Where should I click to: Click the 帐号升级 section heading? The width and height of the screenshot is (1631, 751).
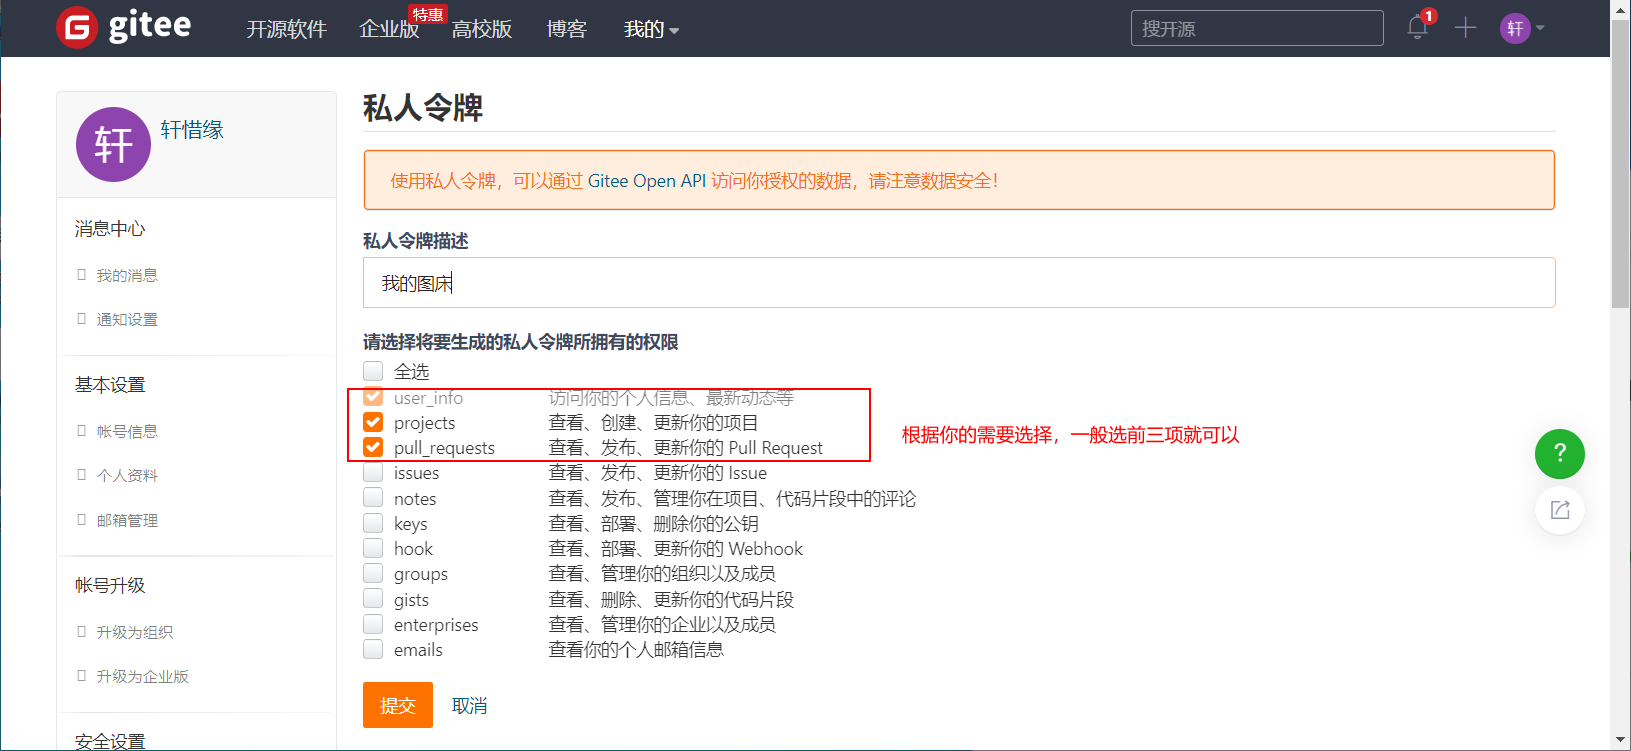(110, 585)
